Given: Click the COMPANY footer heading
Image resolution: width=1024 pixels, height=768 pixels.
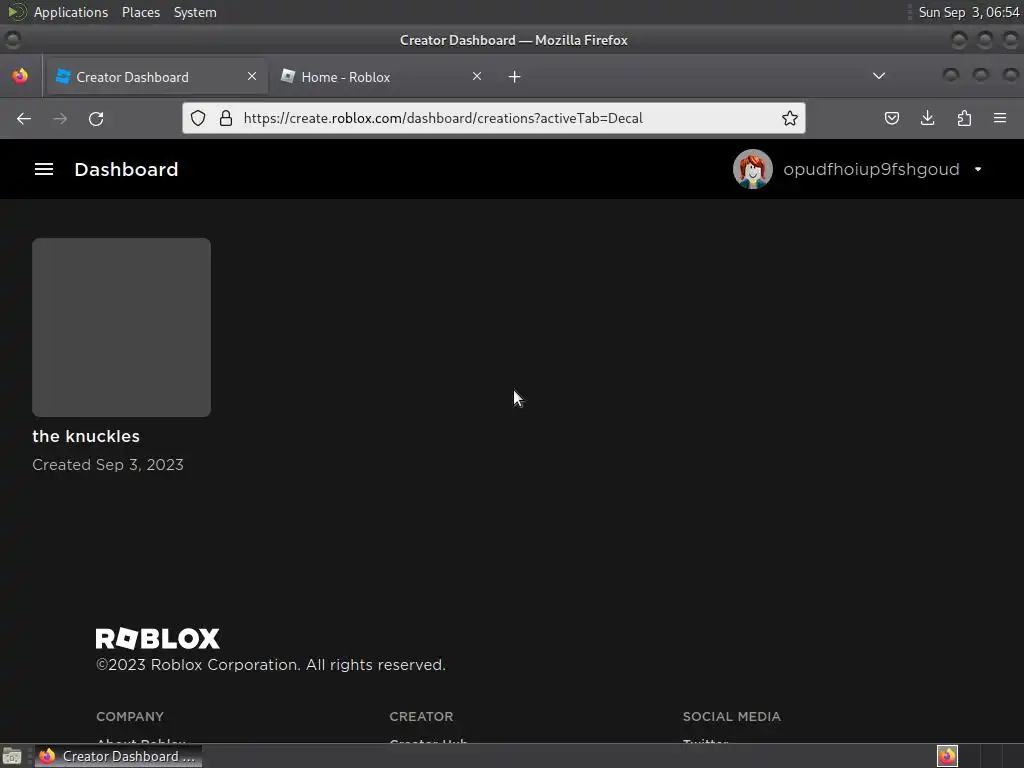Looking at the screenshot, I should point(130,716).
